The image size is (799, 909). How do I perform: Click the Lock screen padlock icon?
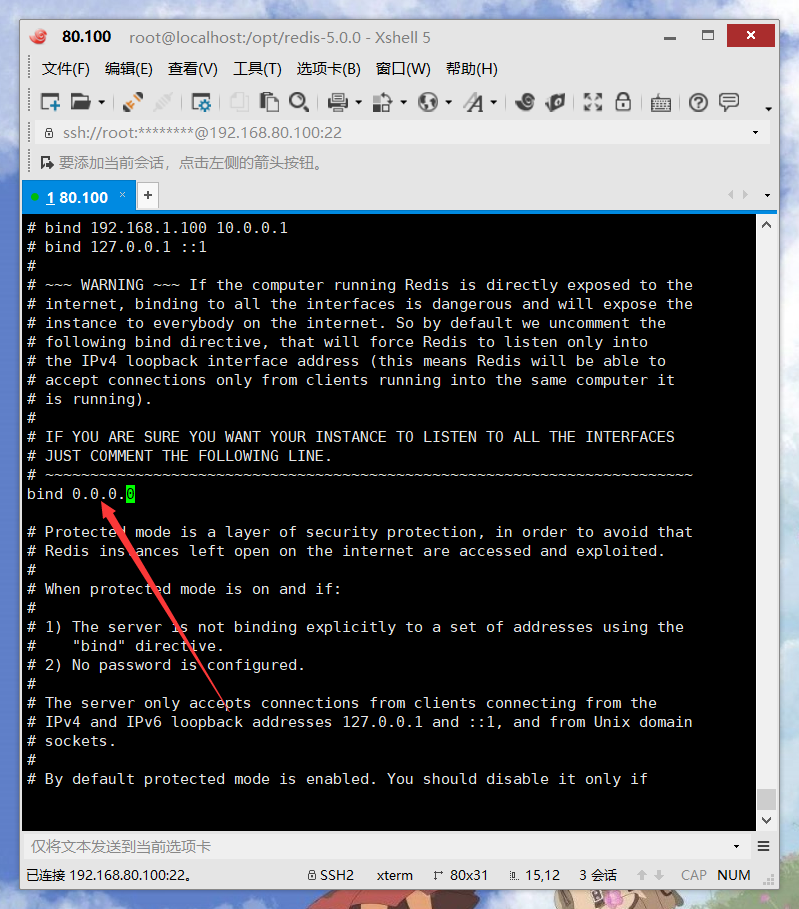(623, 102)
